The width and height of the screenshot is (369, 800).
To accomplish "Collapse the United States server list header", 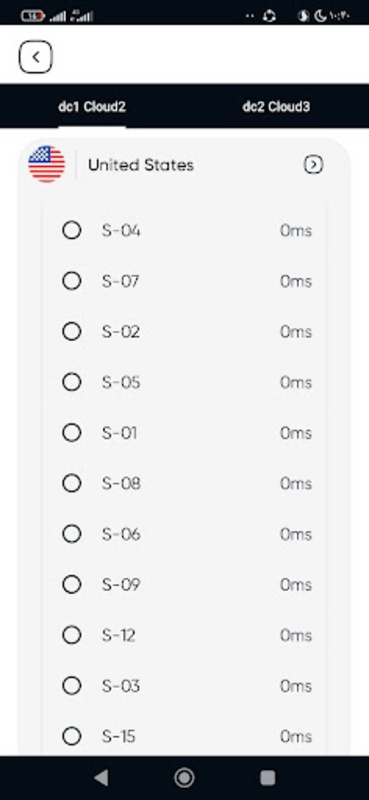I will coord(184,165).
